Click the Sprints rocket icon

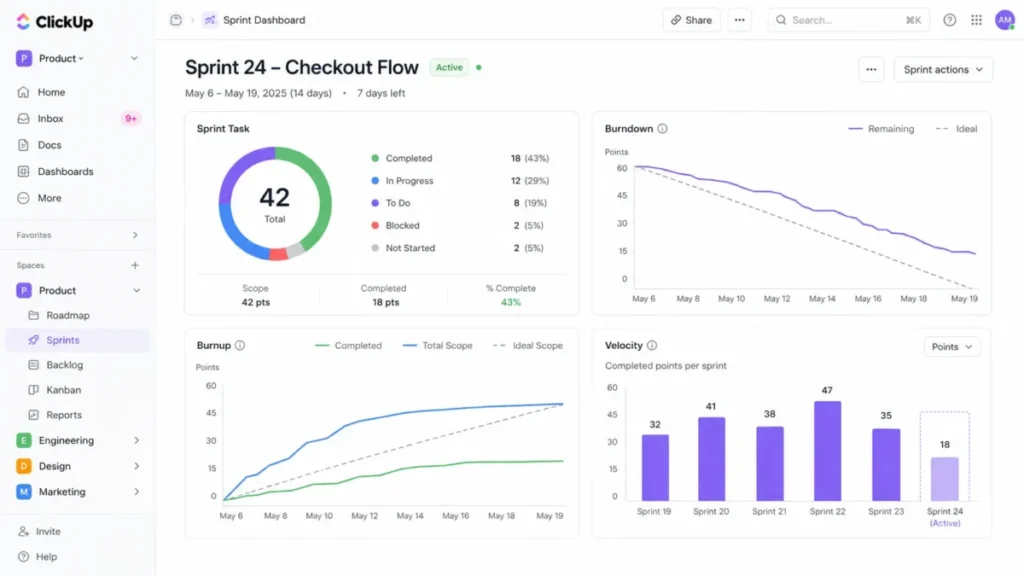point(33,340)
